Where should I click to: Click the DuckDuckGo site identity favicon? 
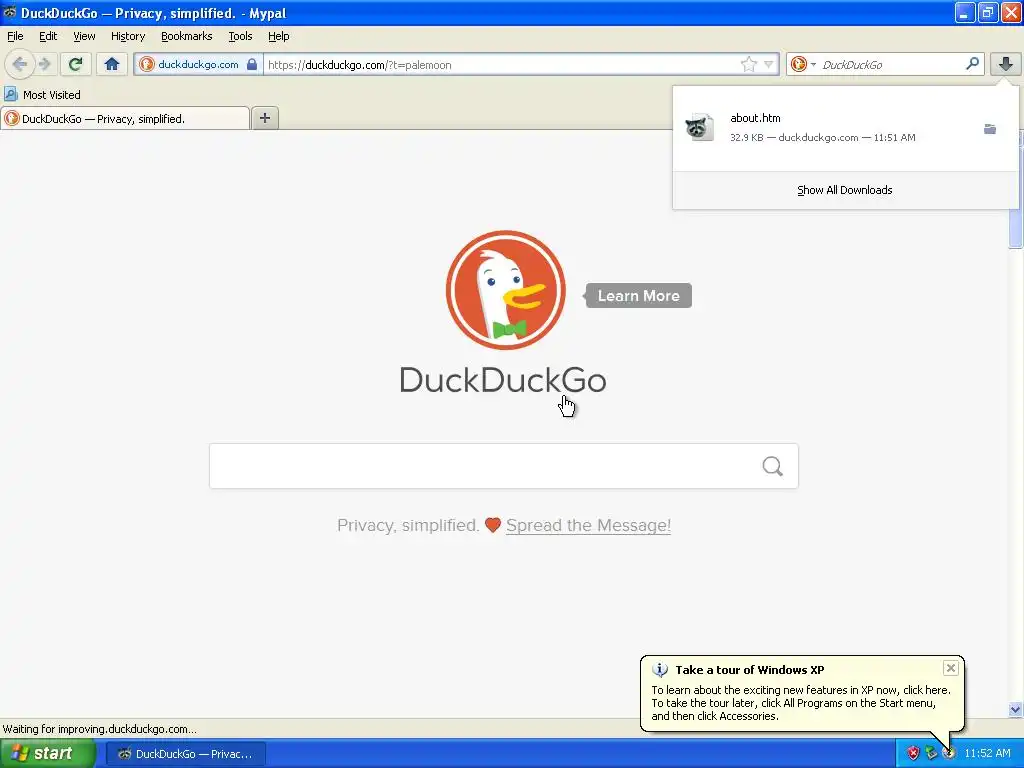147,64
